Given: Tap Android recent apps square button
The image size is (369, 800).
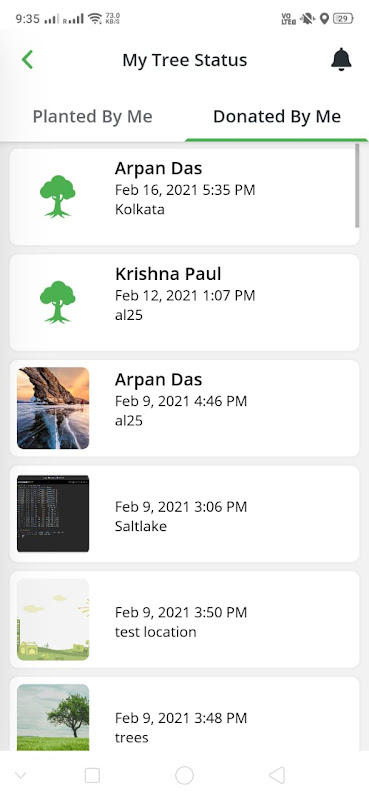Looking at the screenshot, I should pos(92,775).
